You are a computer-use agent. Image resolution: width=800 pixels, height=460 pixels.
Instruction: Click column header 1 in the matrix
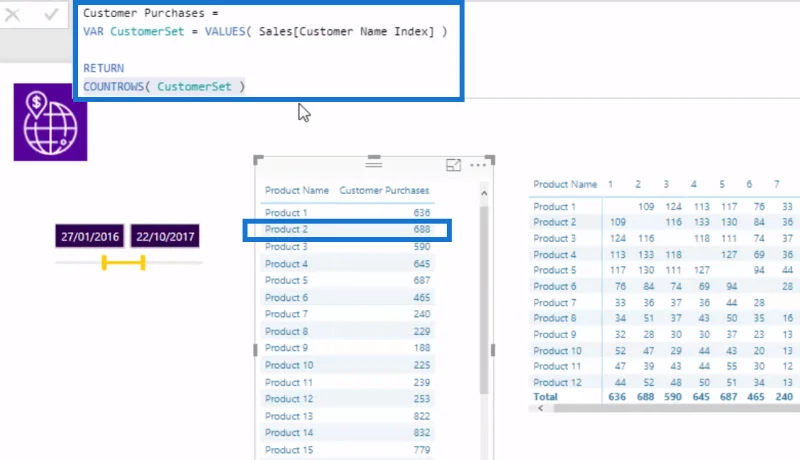[x=610, y=184]
